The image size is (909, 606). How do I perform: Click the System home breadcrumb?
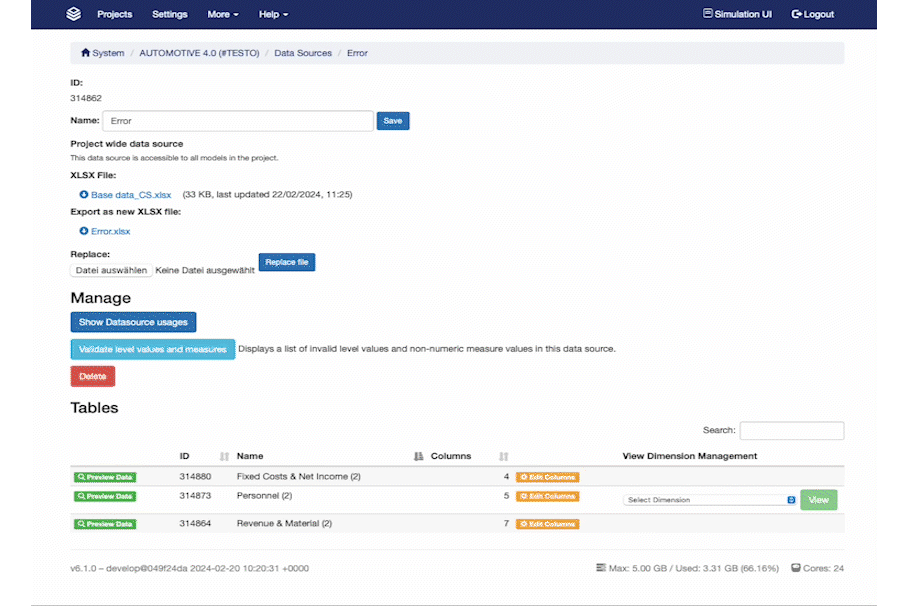(103, 53)
